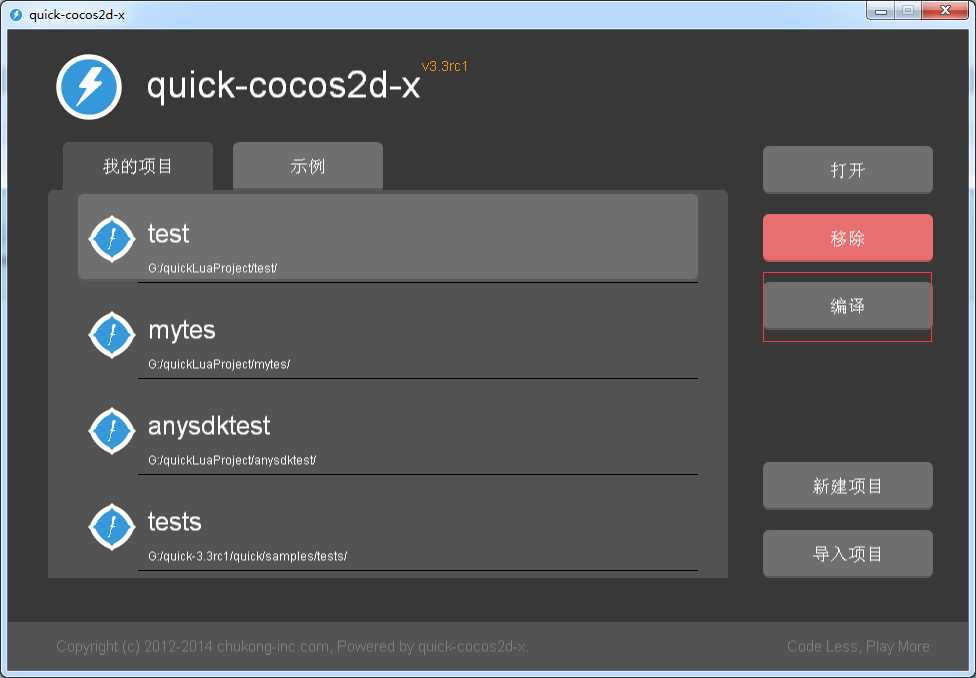Select the tests project name
Image resolution: width=976 pixels, height=678 pixels.
pos(174,522)
